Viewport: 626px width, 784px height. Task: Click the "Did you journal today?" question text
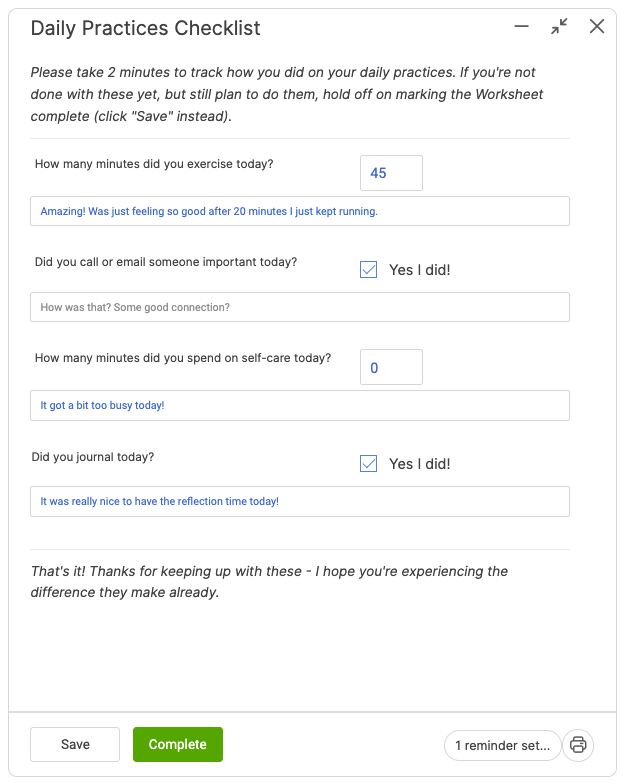coord(92,457)
